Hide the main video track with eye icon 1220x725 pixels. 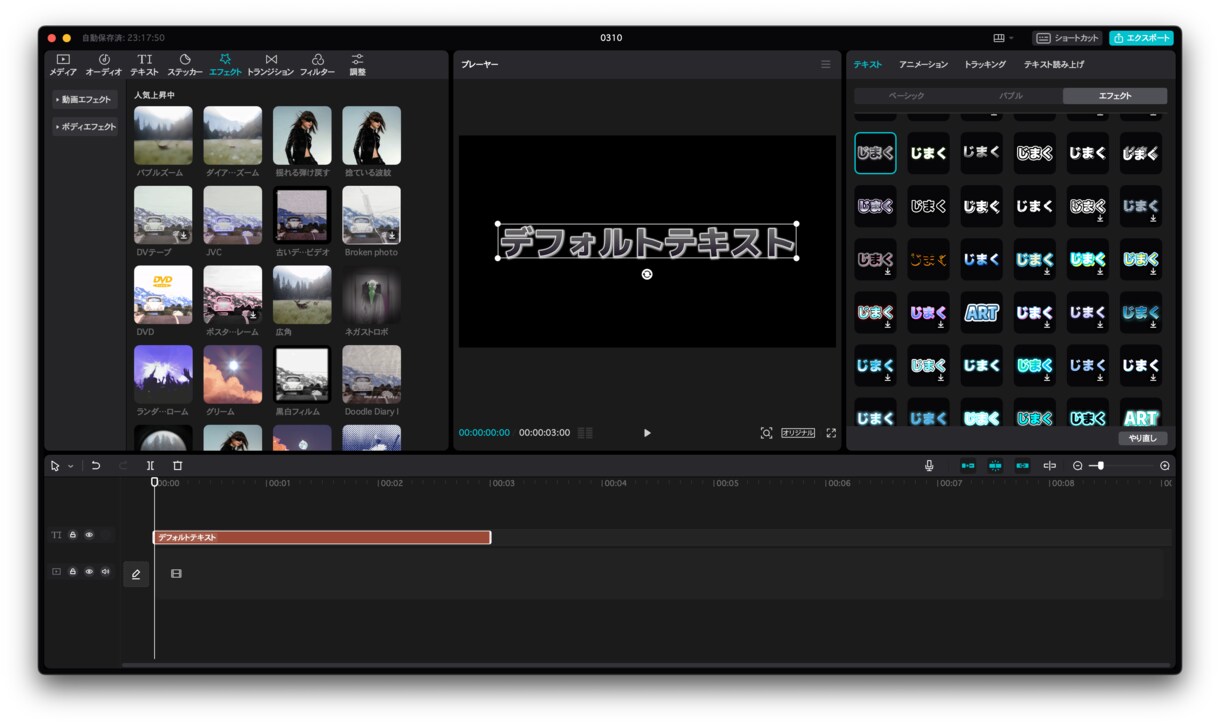[x=89, y=572]
